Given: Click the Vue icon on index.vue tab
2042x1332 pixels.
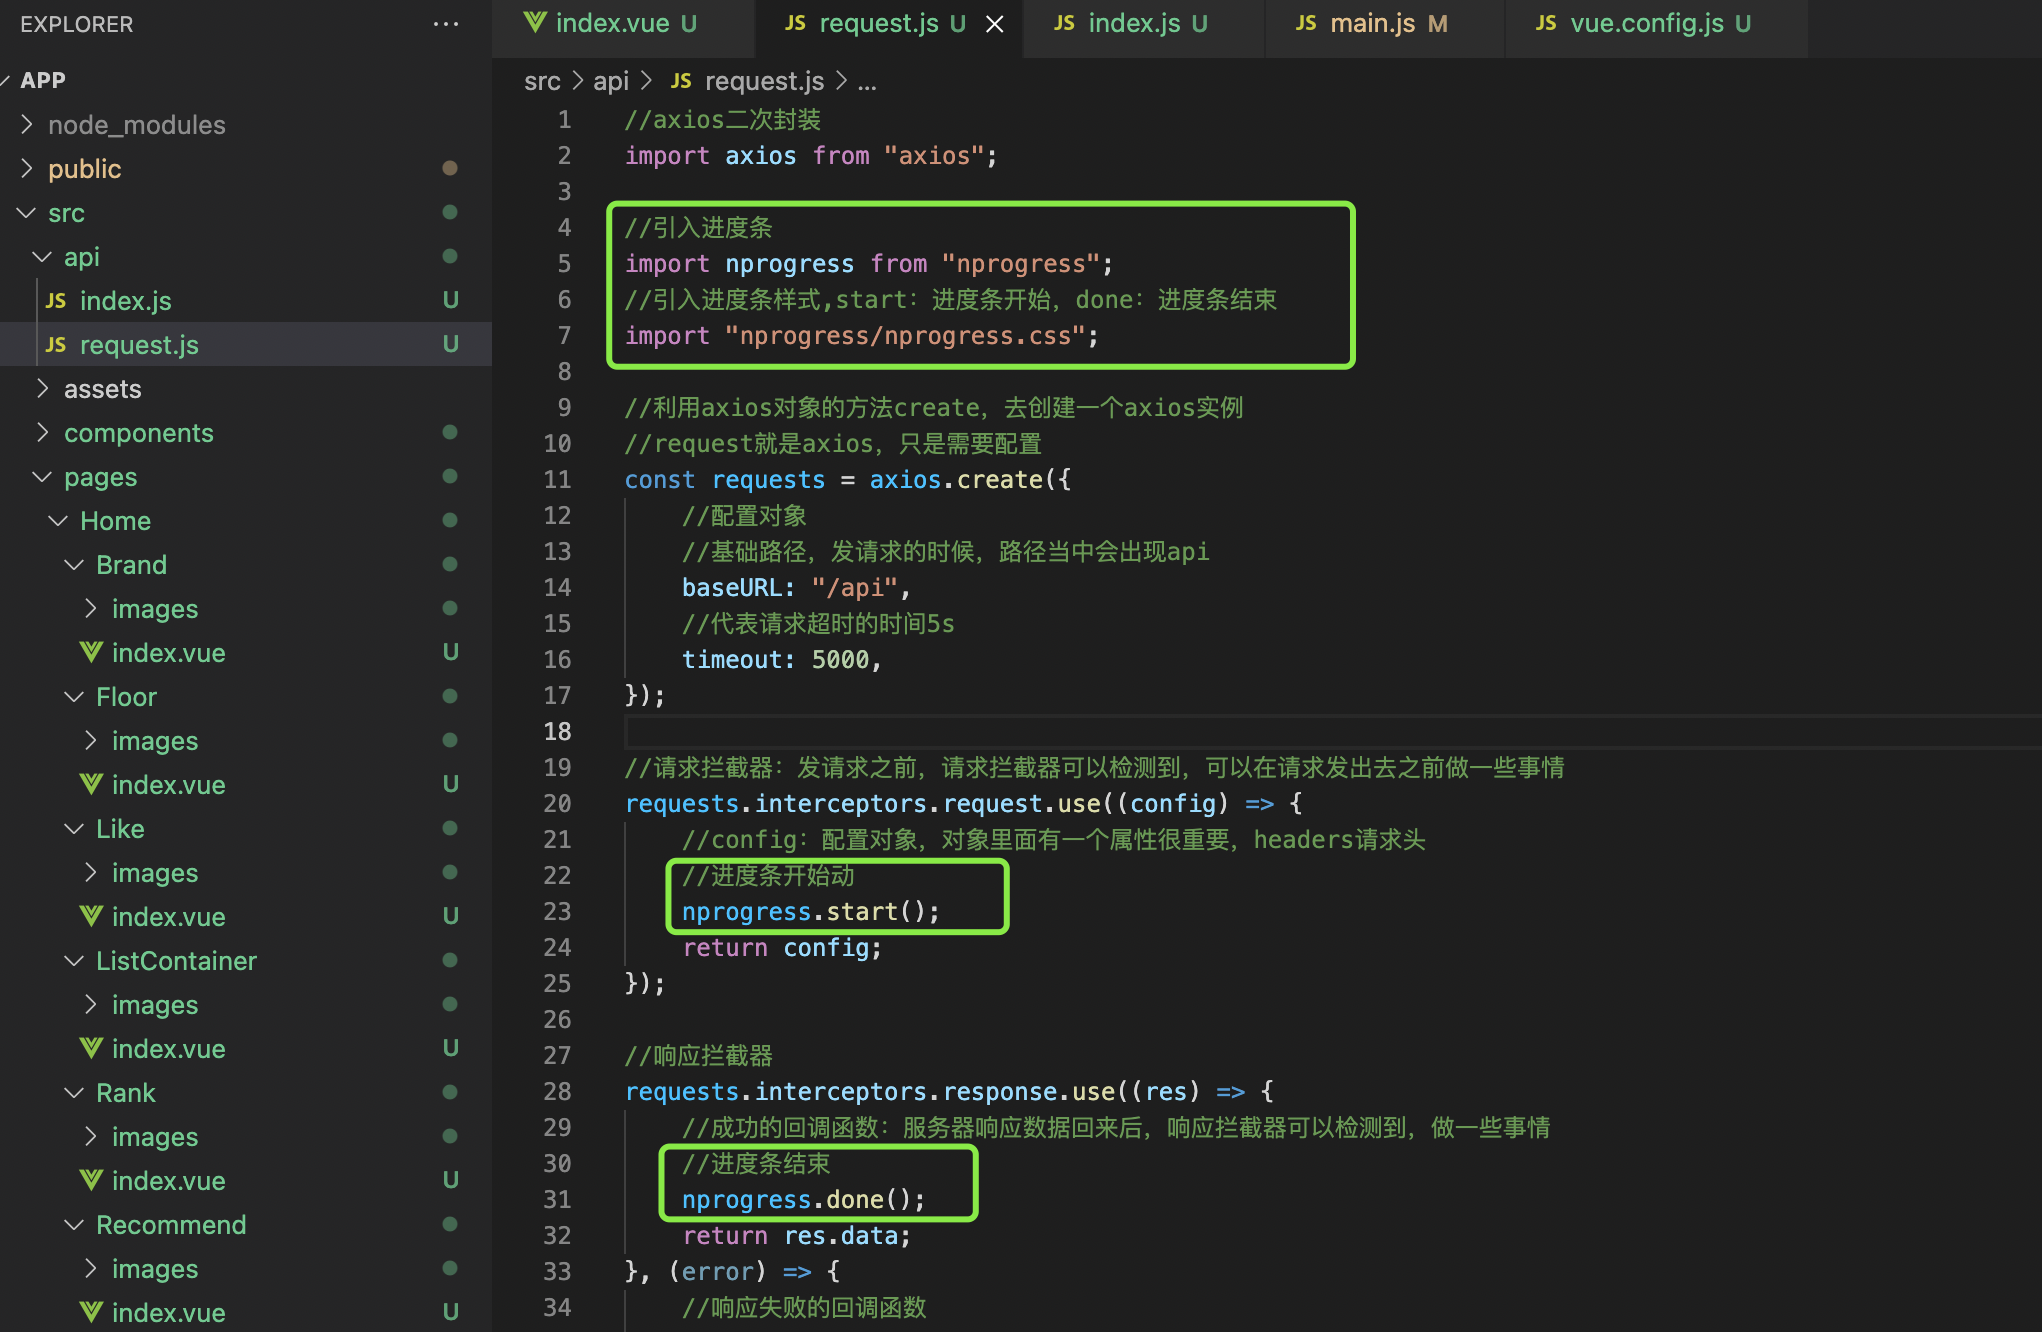Looking at the screenshot, I should [x=535, y=22].
